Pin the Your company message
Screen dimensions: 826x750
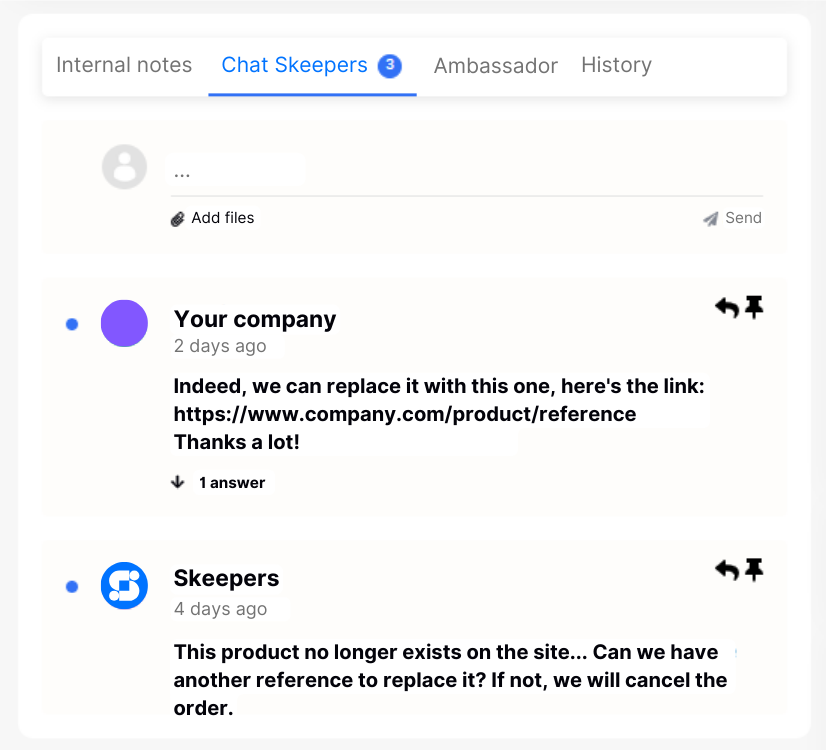753,307
